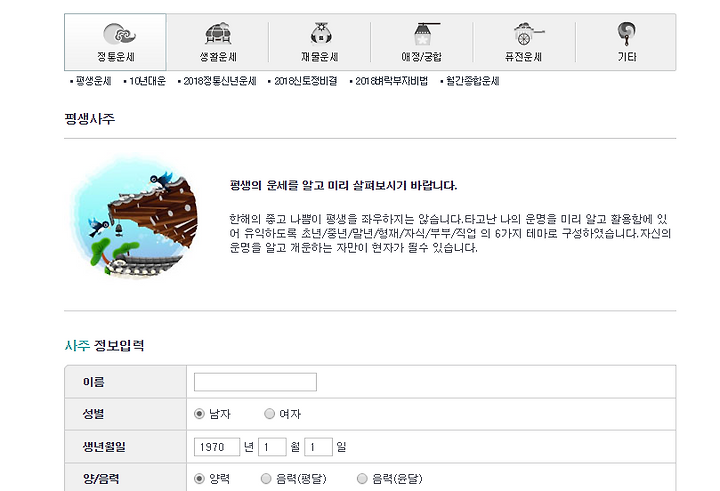Select 음력(윤달) leap lunar radio button
Screen dimensions: 720x491
362,479
